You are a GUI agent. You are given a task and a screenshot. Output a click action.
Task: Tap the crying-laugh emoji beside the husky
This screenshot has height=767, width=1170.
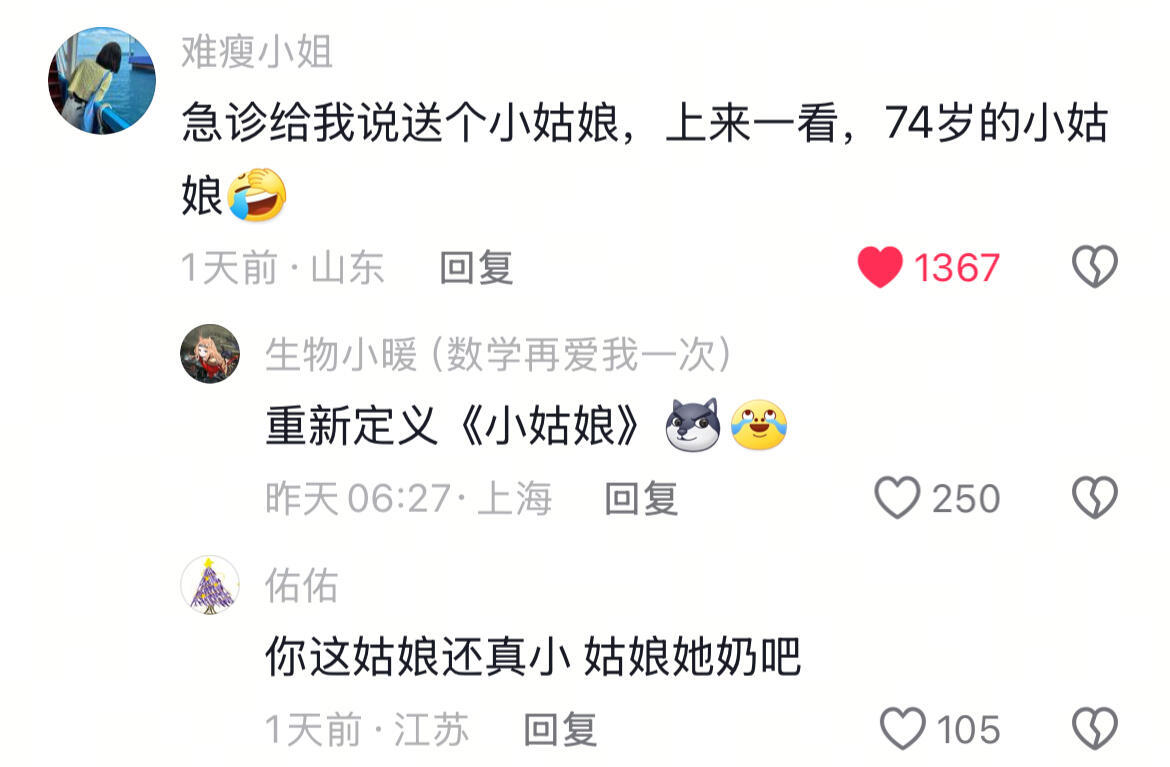(x=759, y=425)
